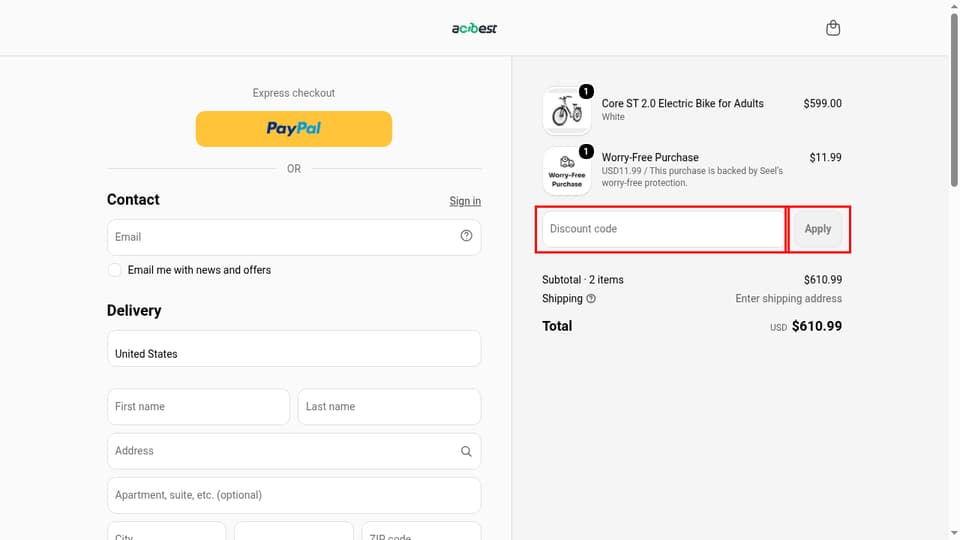Screen dimensions: 960x540
Task: Click the Sign in link
Action: point(465,201)
